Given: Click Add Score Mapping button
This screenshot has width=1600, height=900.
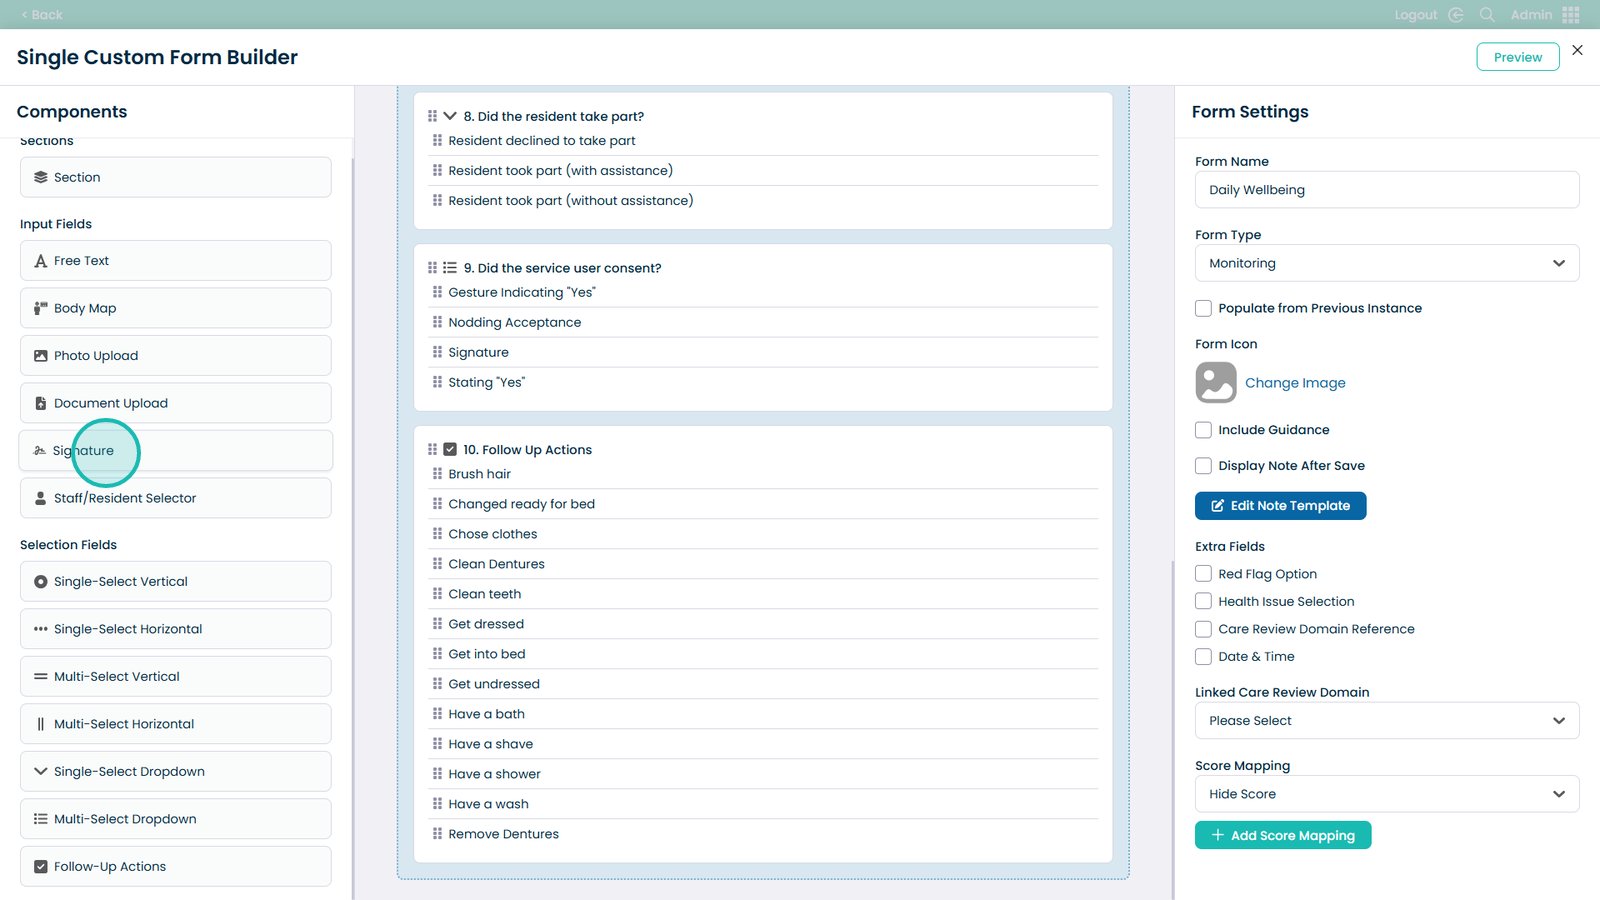Looking at the screenshot, I should (x=1283, y=835).
